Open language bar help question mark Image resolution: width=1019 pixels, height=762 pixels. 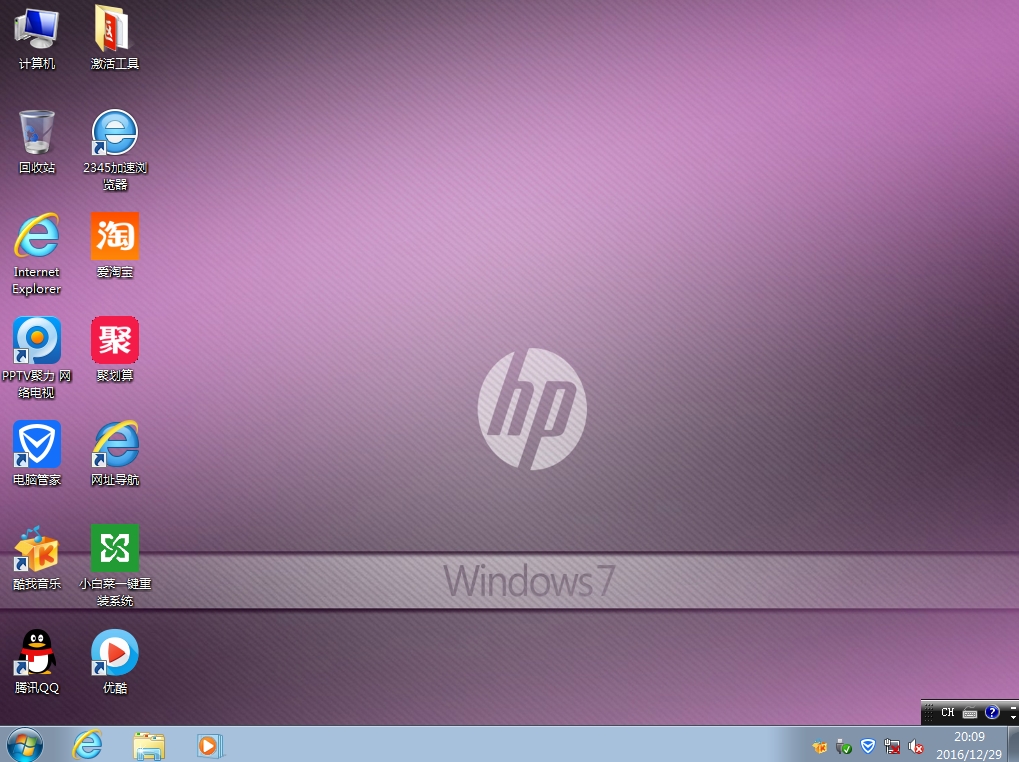click(x=992, y=712)
